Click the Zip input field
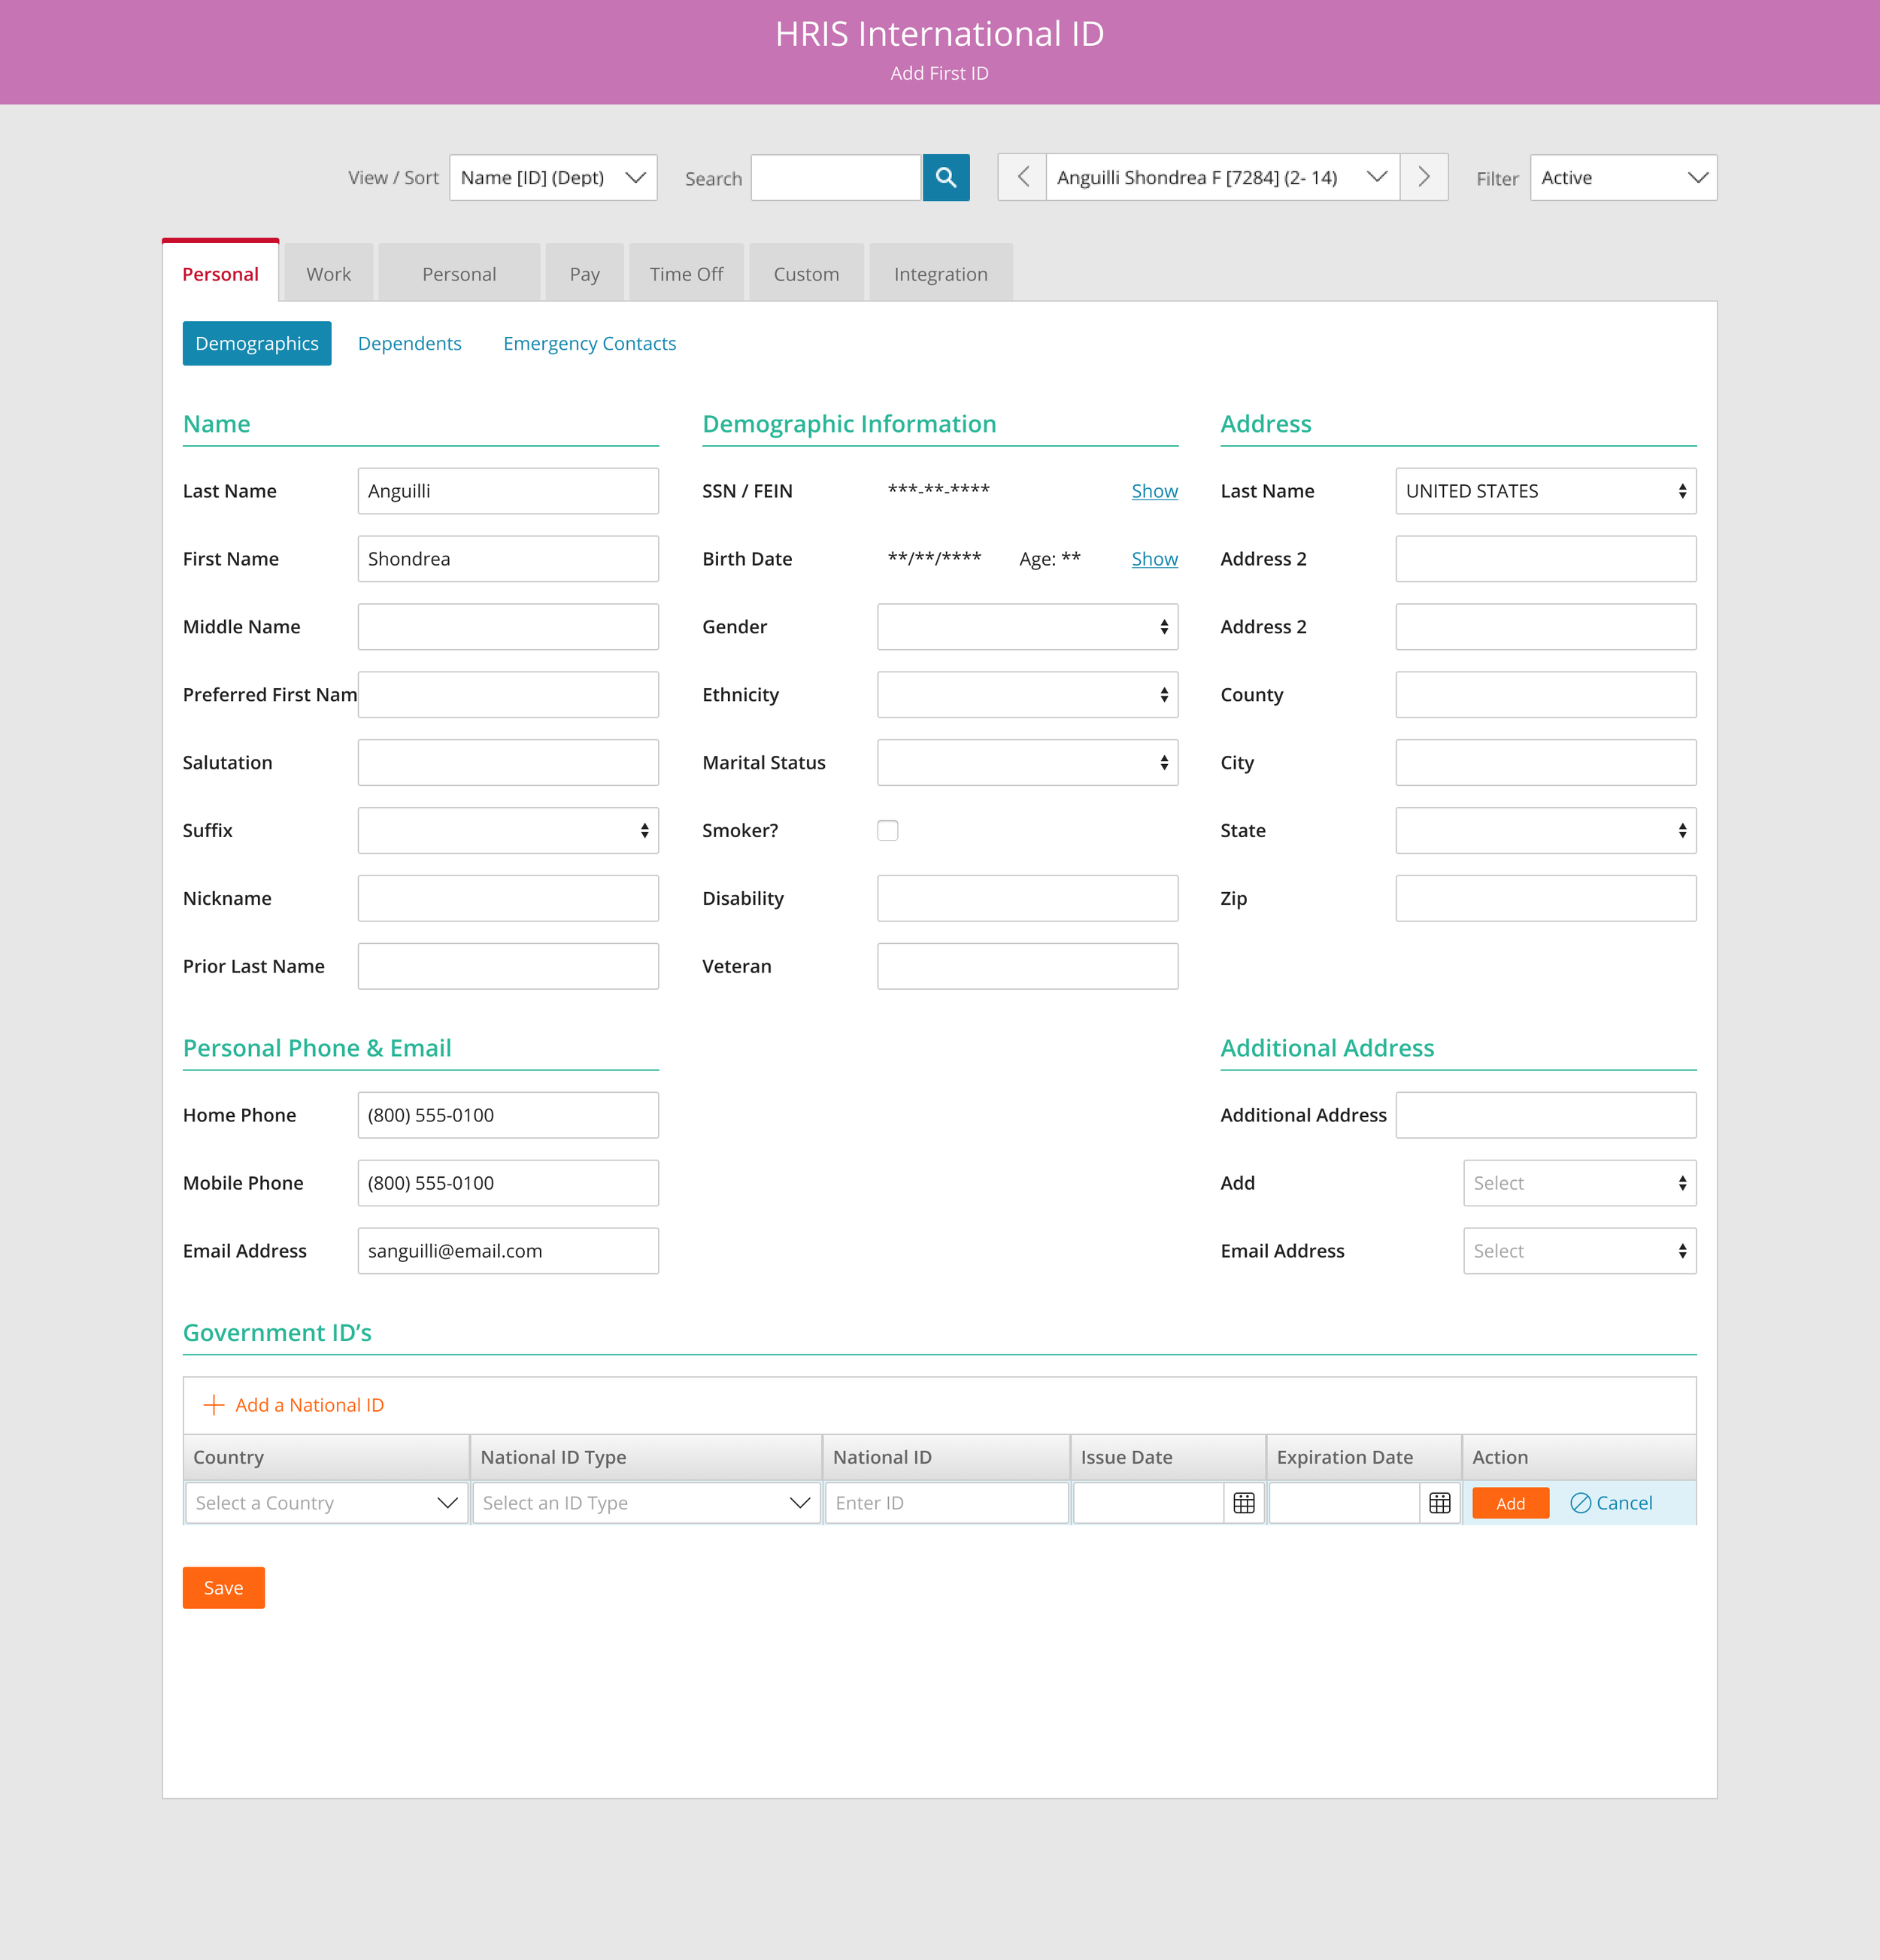This screenshot has width=1880, height=1960. pos(1546,898)
